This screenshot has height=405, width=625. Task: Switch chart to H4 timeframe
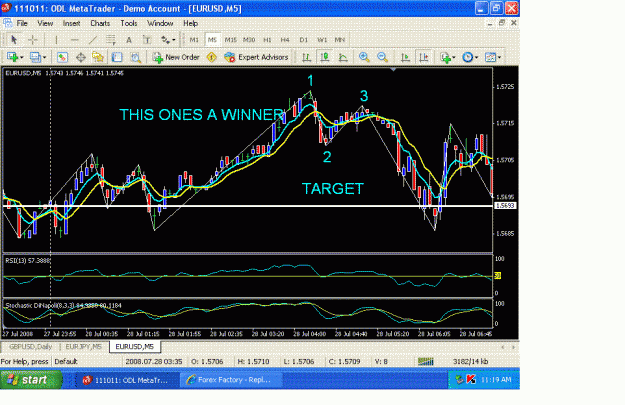(x=285, y=40)
